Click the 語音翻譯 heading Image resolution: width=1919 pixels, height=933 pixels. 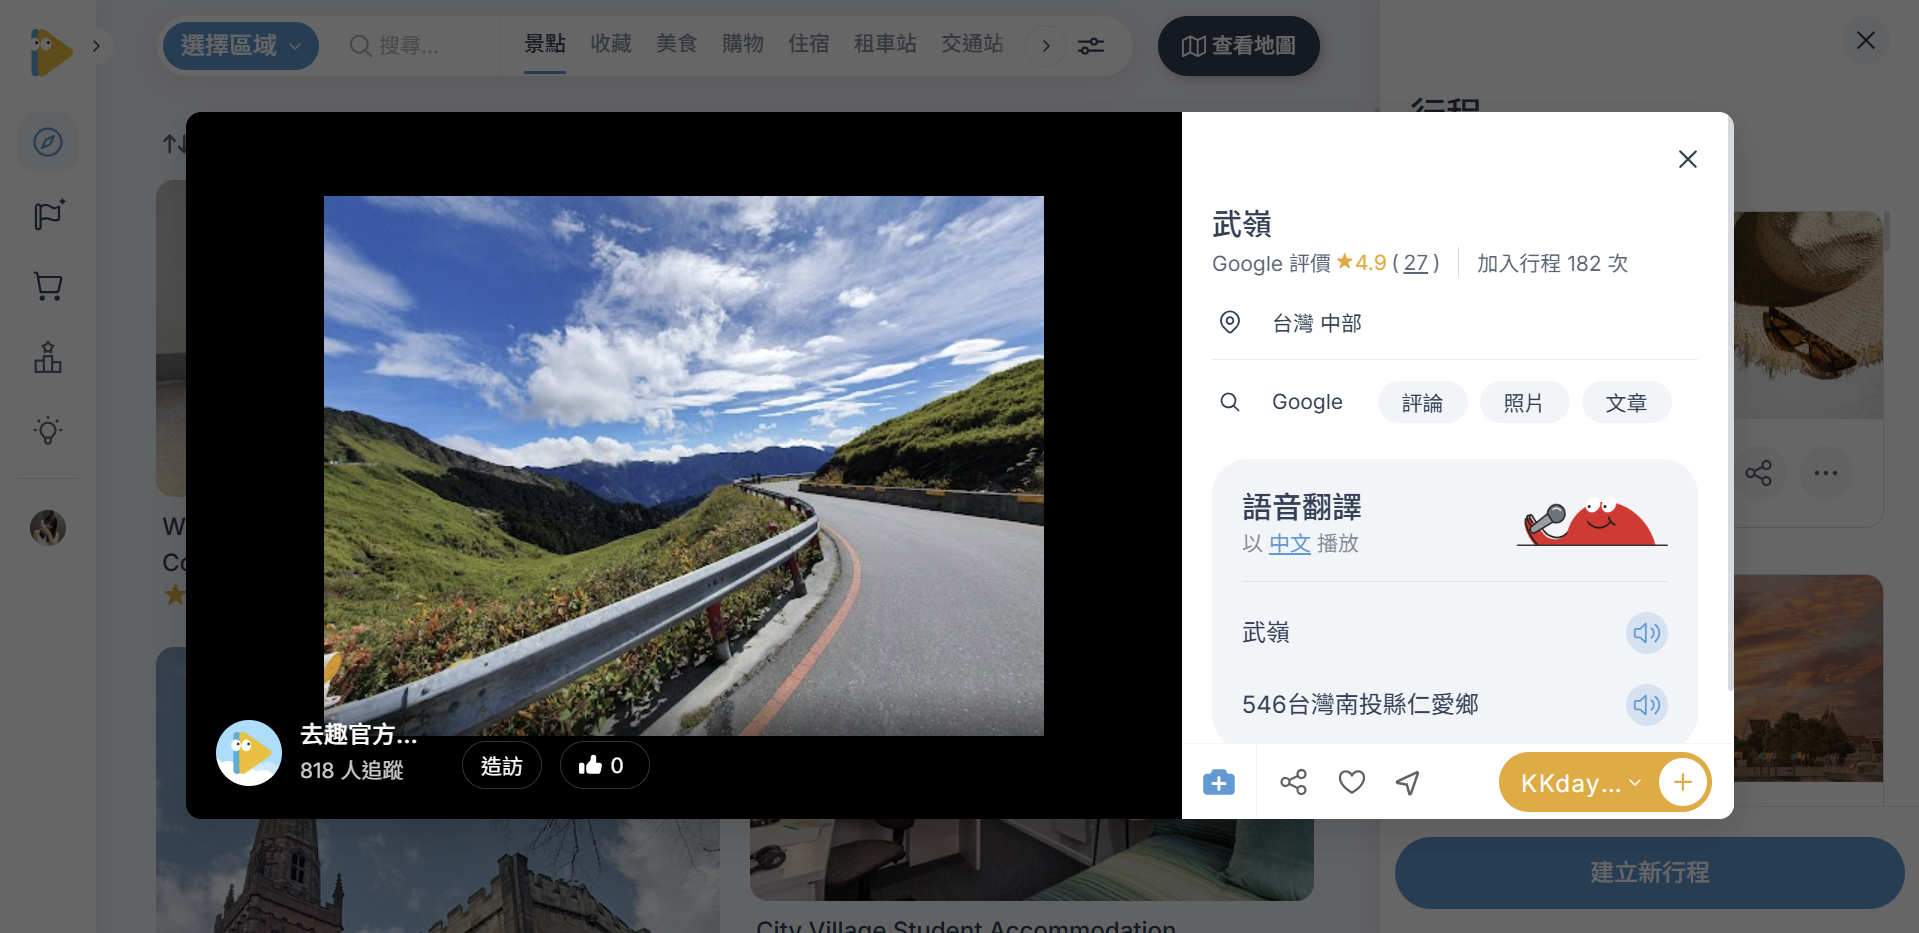pos(1302,508)
